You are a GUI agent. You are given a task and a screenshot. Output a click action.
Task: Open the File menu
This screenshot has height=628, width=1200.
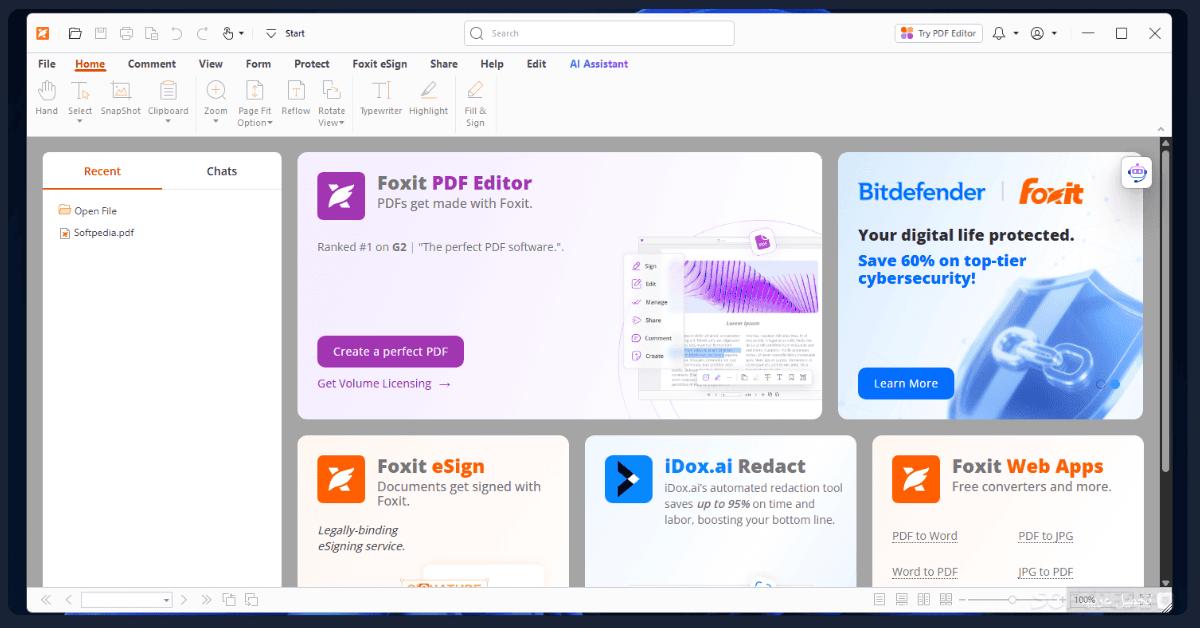pos(47,64)
